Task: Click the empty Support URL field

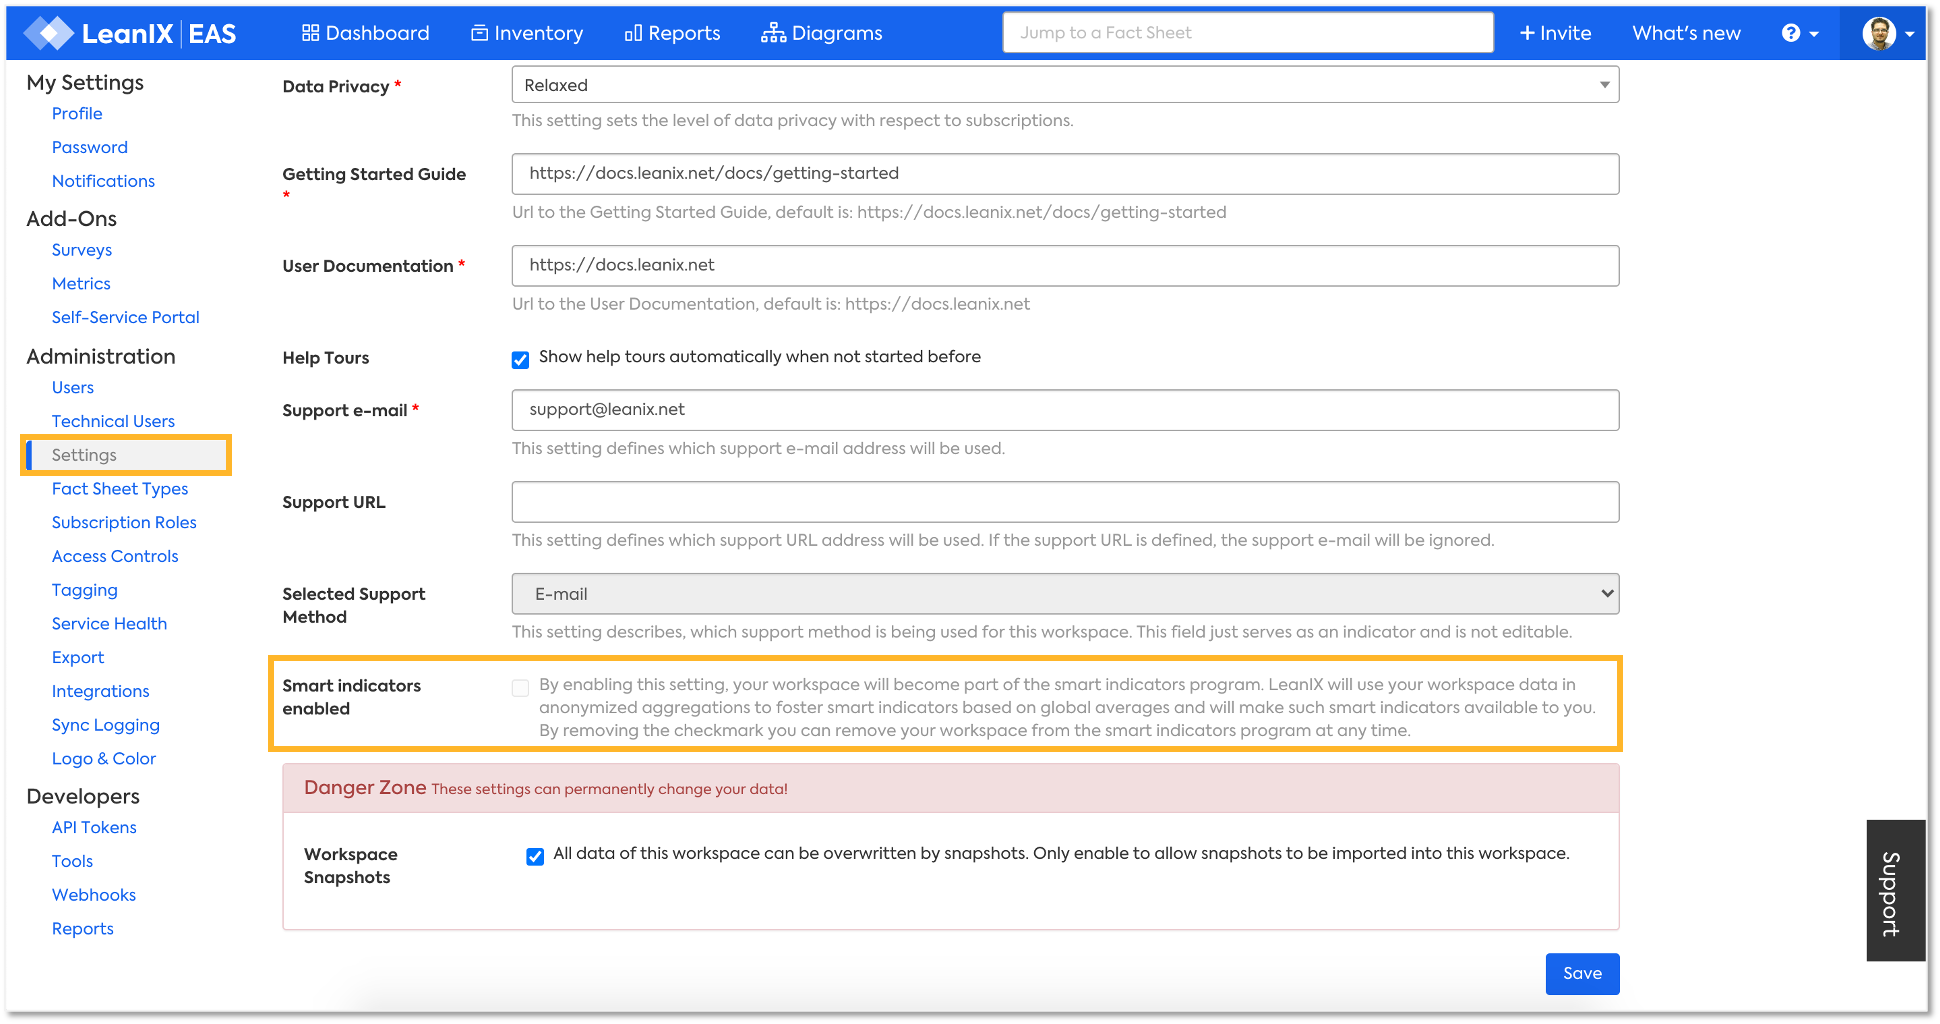Action: [1065, 502]
